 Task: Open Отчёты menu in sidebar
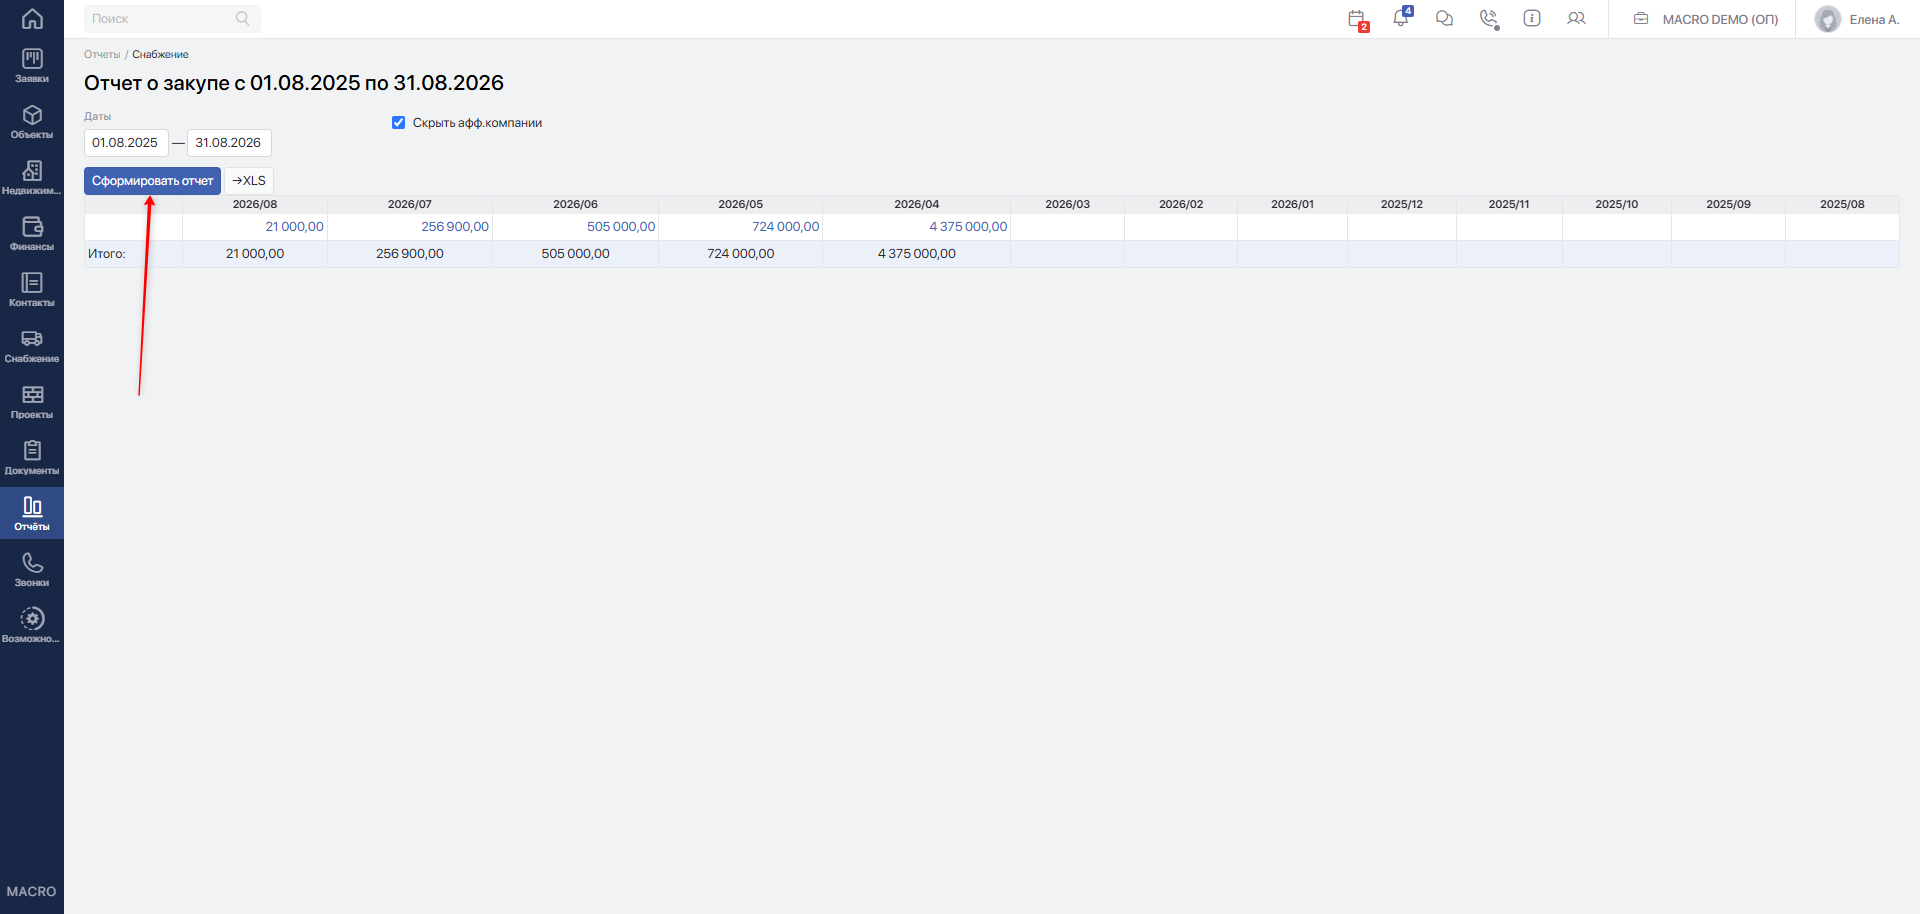click(x=32, y=514)
